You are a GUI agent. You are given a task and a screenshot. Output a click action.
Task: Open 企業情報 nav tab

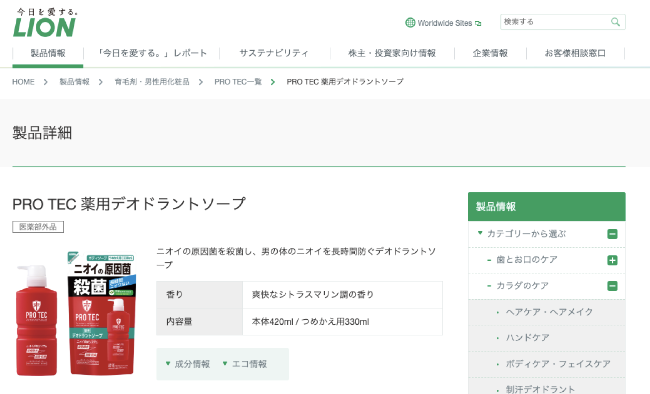490,53
